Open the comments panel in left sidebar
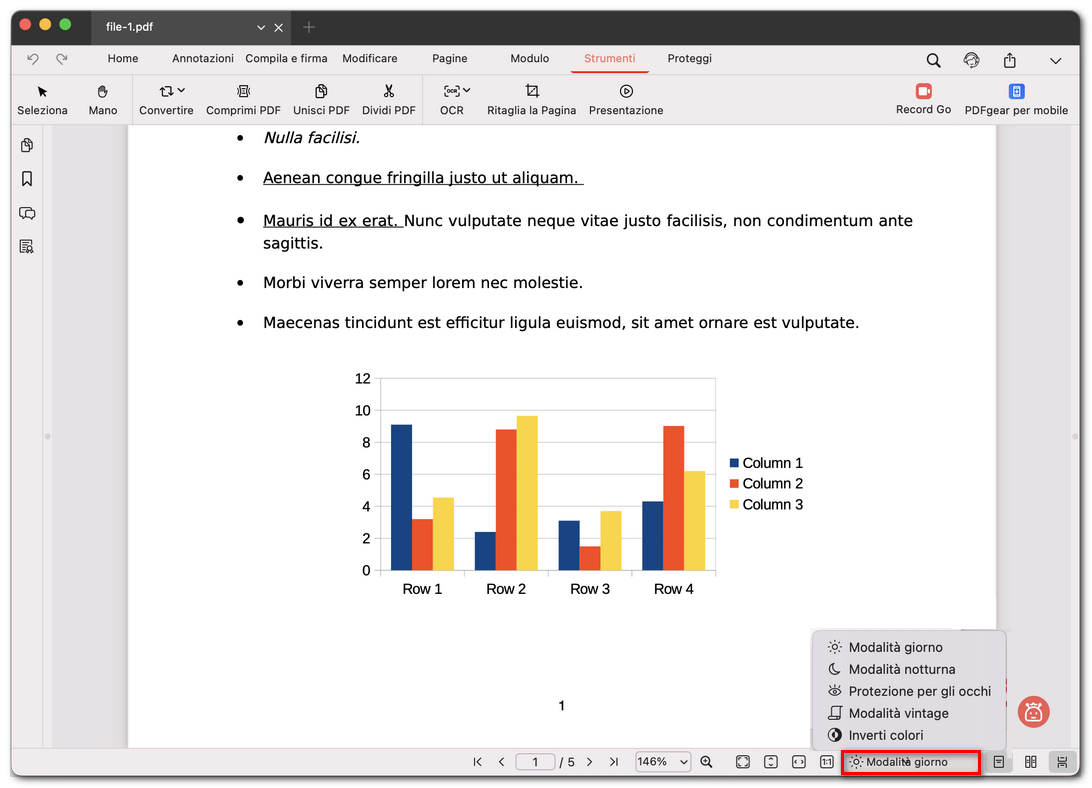This screenshot has width=1092, height=788. [x=27, y=213]
